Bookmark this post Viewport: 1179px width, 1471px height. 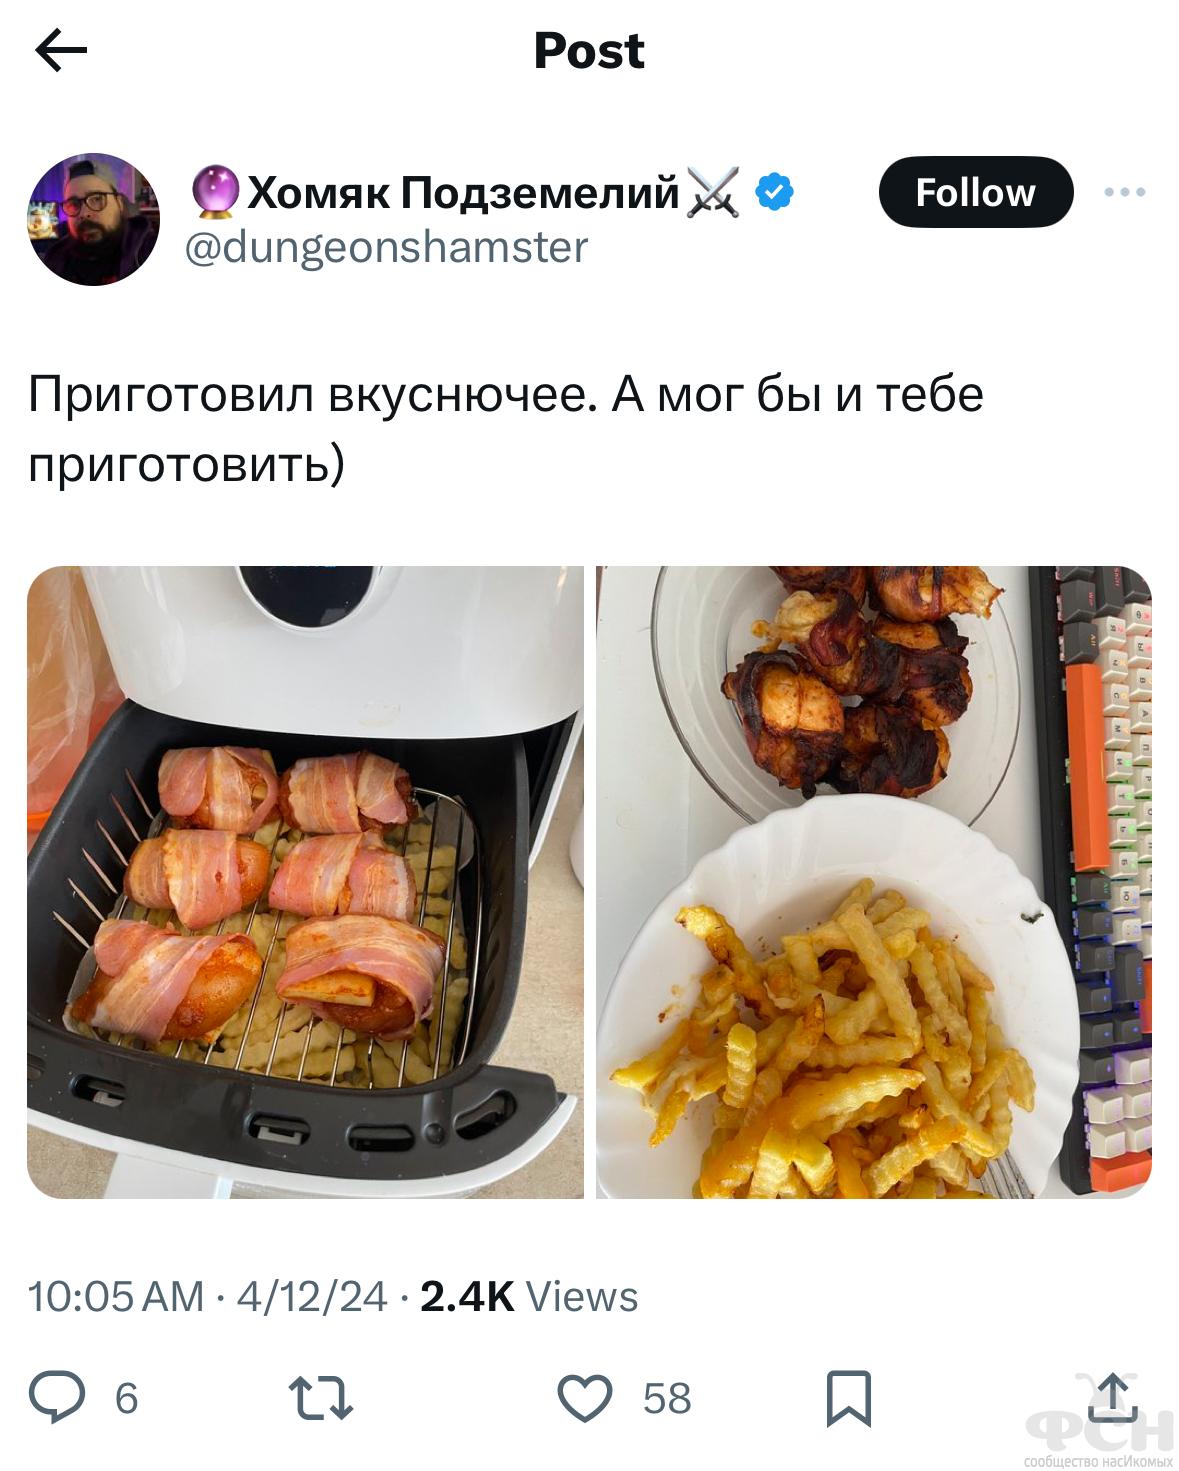pyautogui.click(x=848, y=1398)
